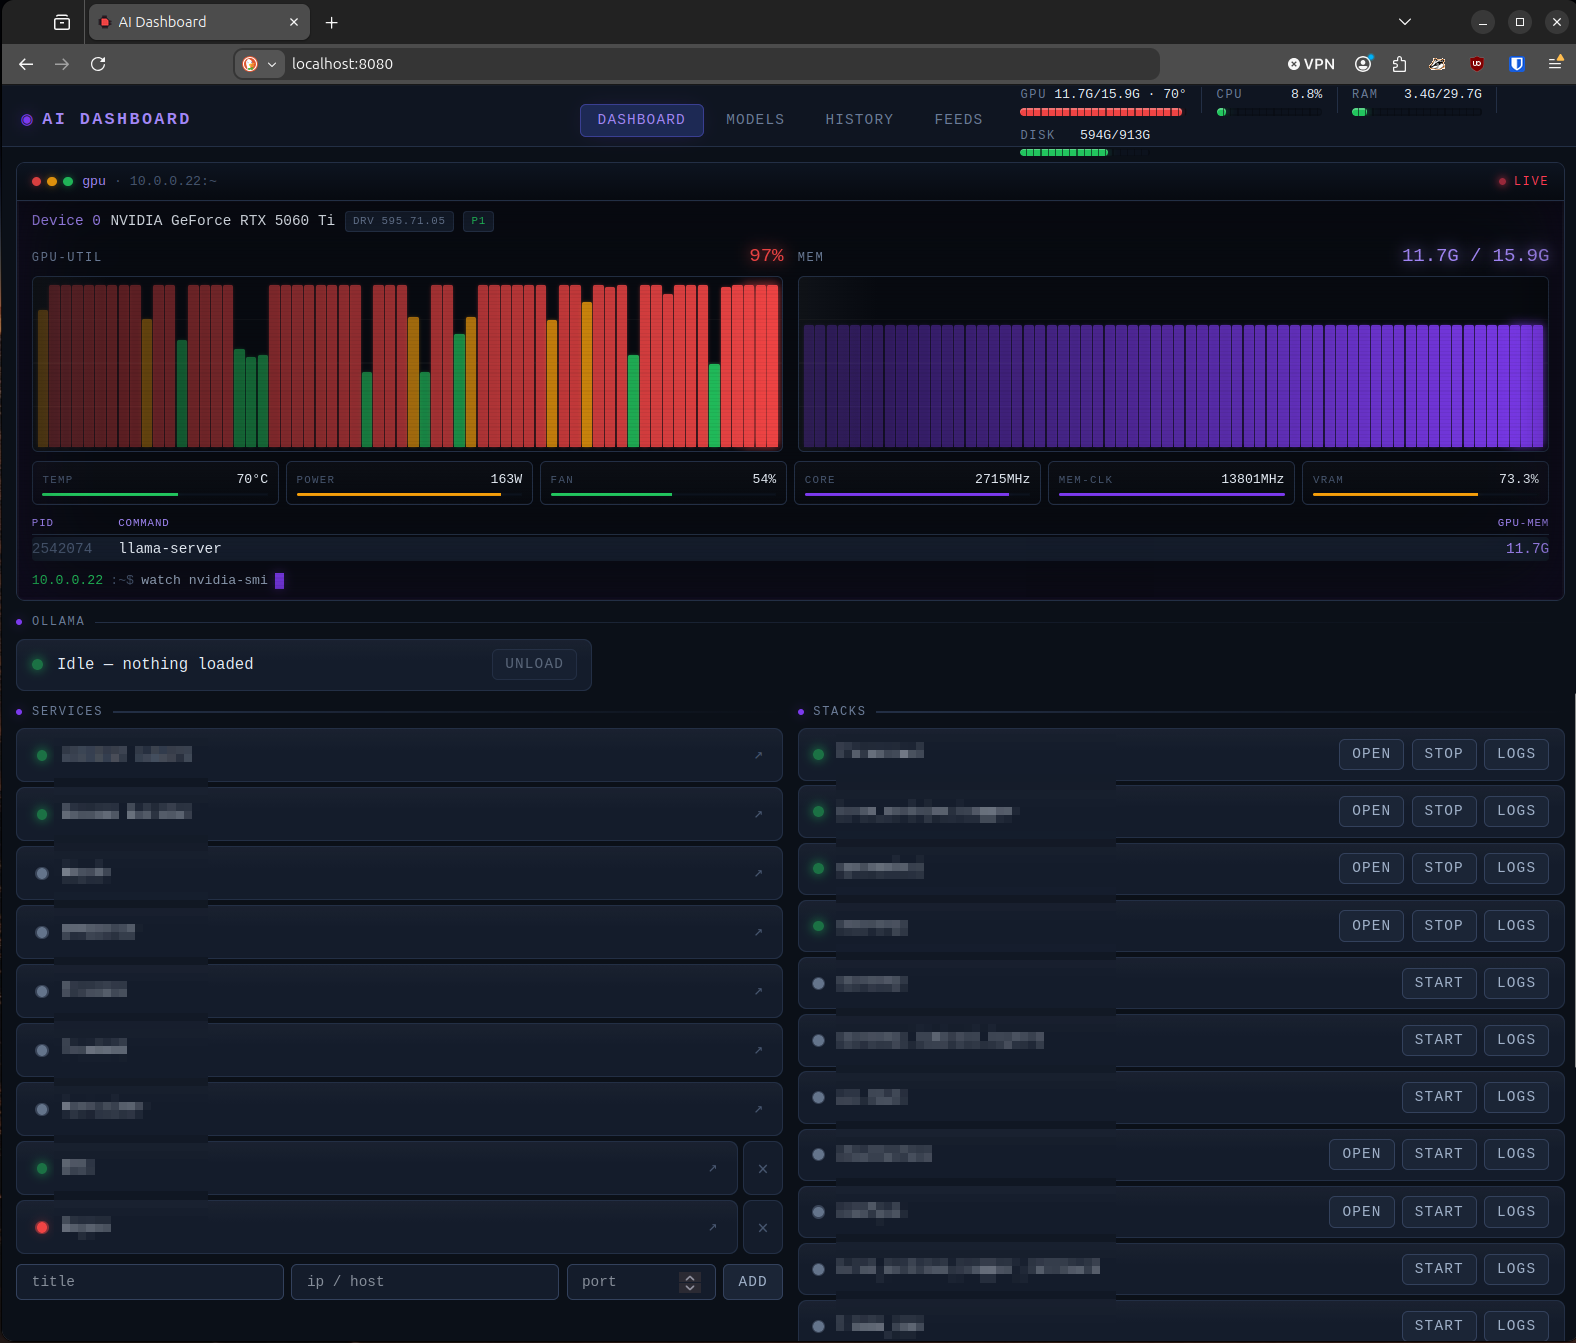Click the purple MEM history chart
Viewport: 1576px width, 1343px height.
[x=1173, y=364]
